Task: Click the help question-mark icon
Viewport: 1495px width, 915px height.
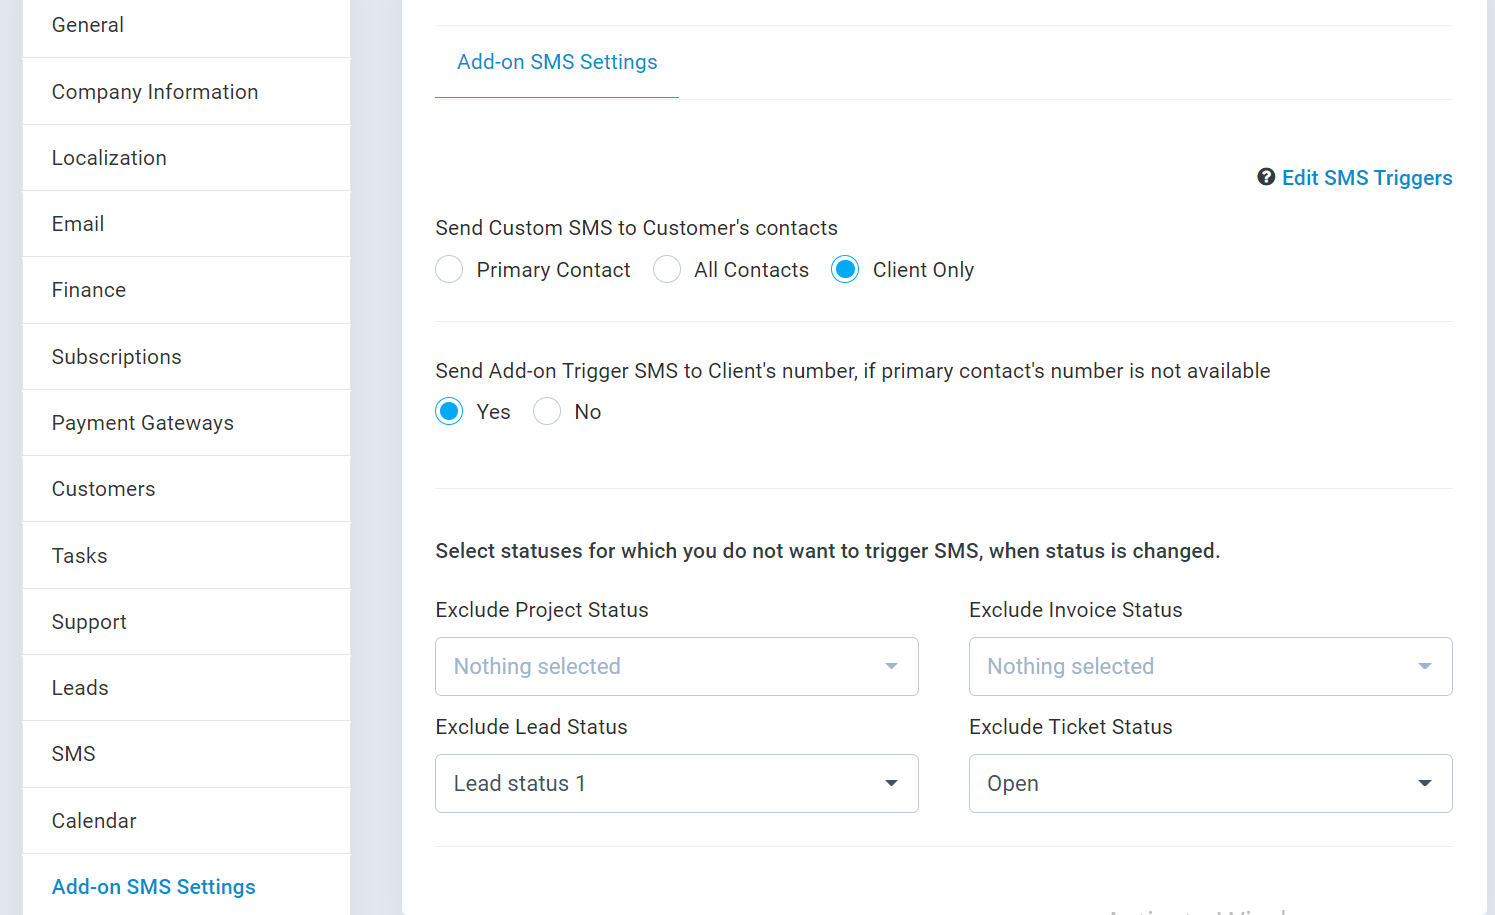Action: pos(1266,177)
